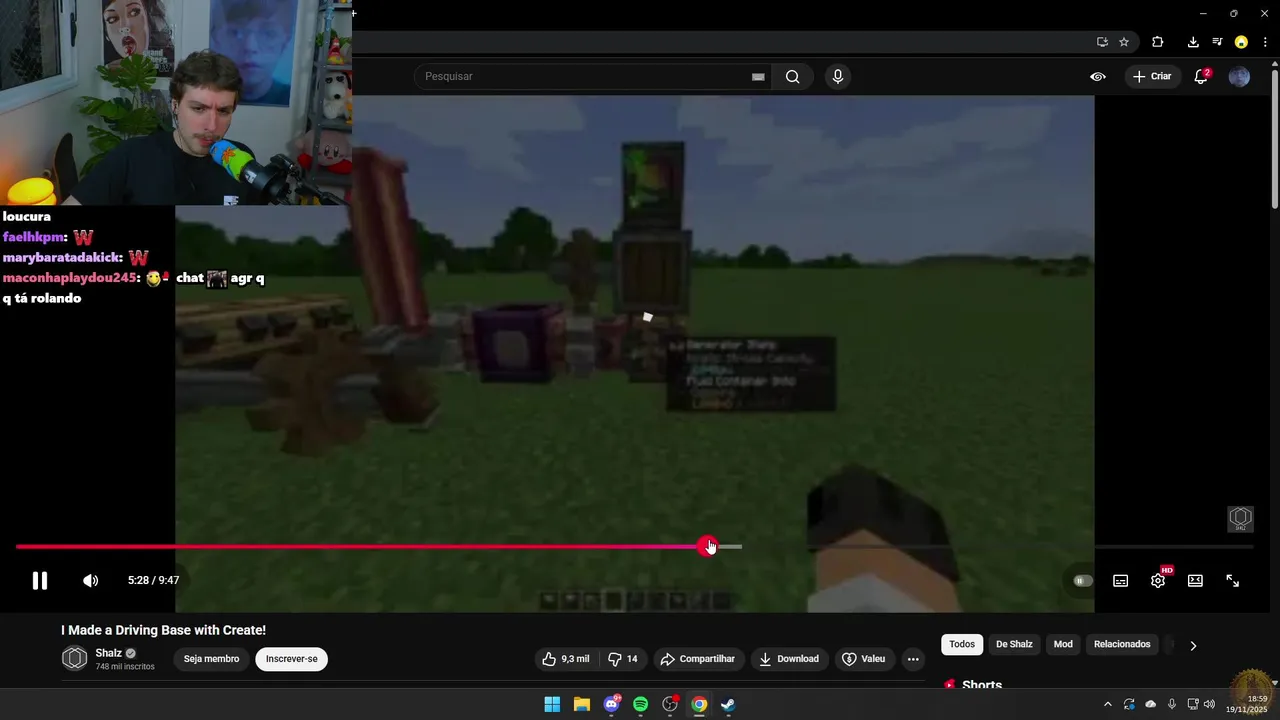
Task: Click the Shorts section heading
Action: (x=982, y=686)
